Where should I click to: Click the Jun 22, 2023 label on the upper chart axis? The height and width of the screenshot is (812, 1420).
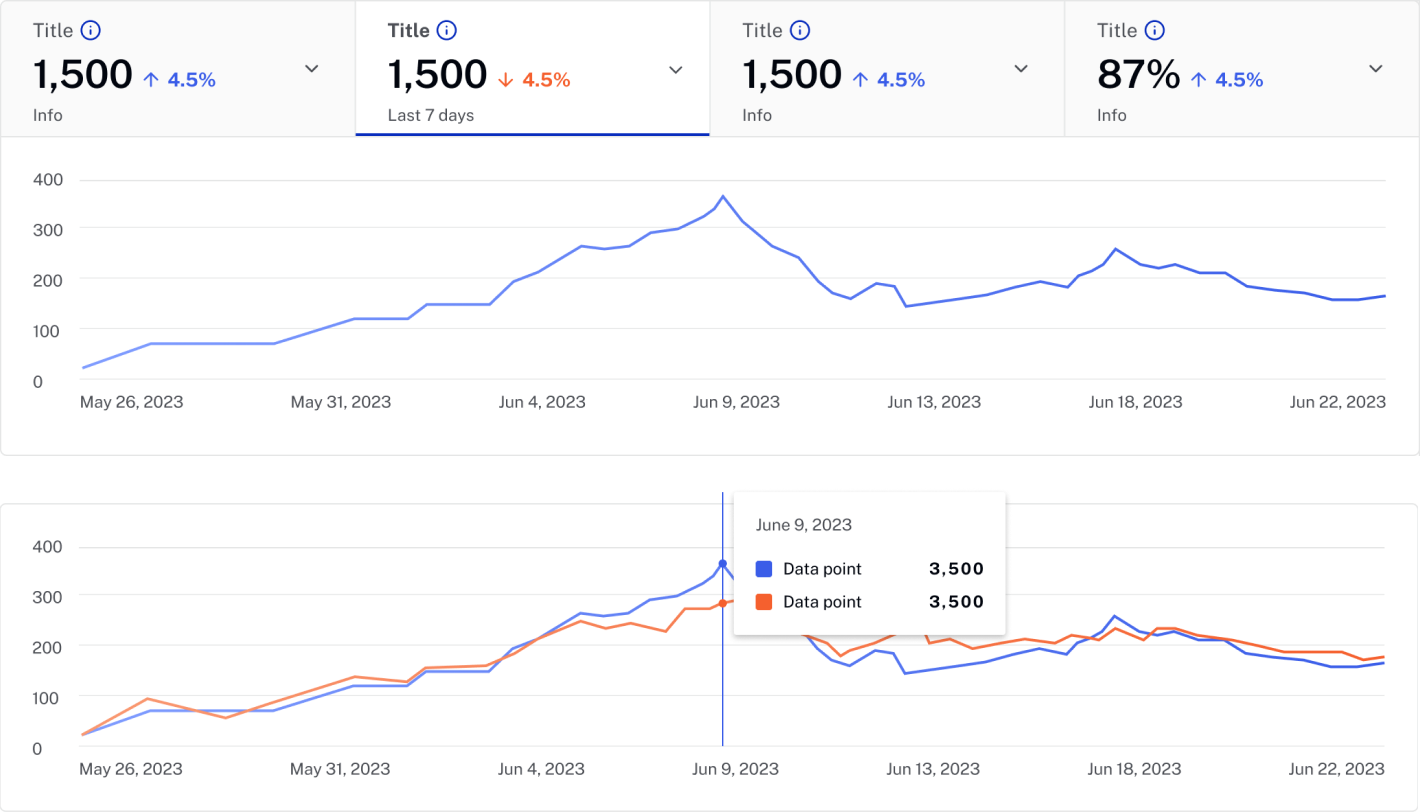(1338, 402)
